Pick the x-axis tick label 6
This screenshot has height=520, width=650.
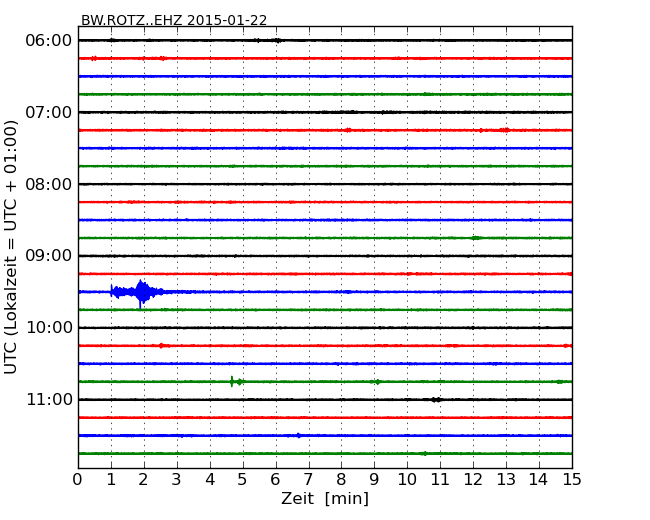point(275,480)
